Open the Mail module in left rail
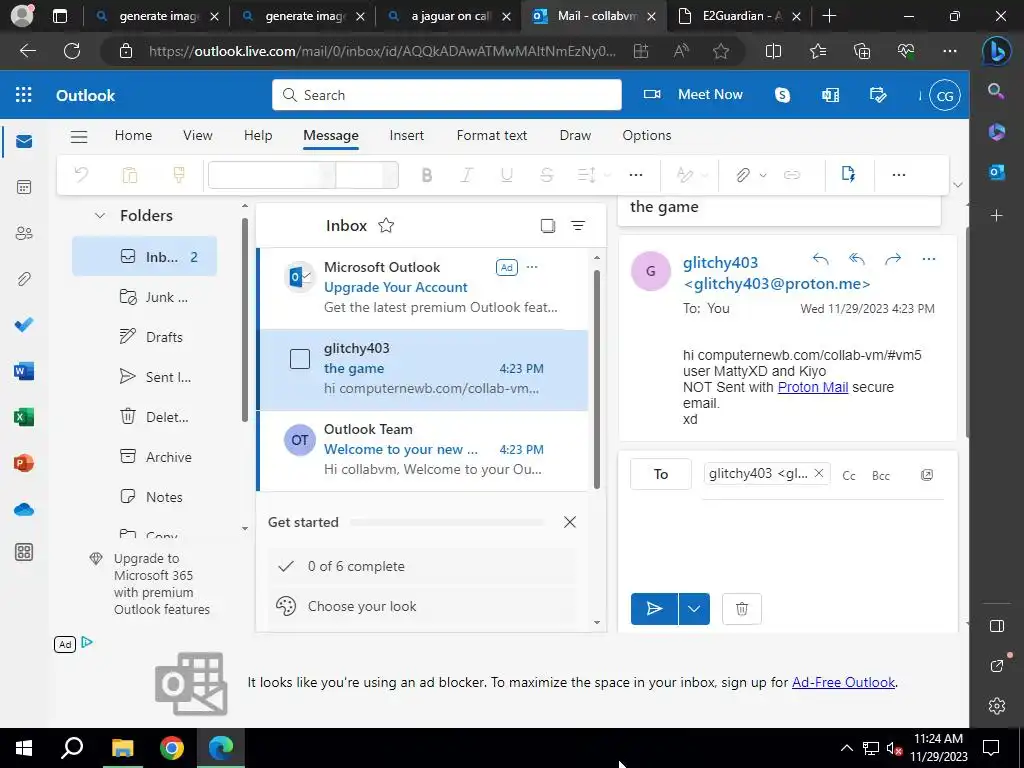Image resolution: width=1024 pixels, height=768 pixels. (24, 141)
